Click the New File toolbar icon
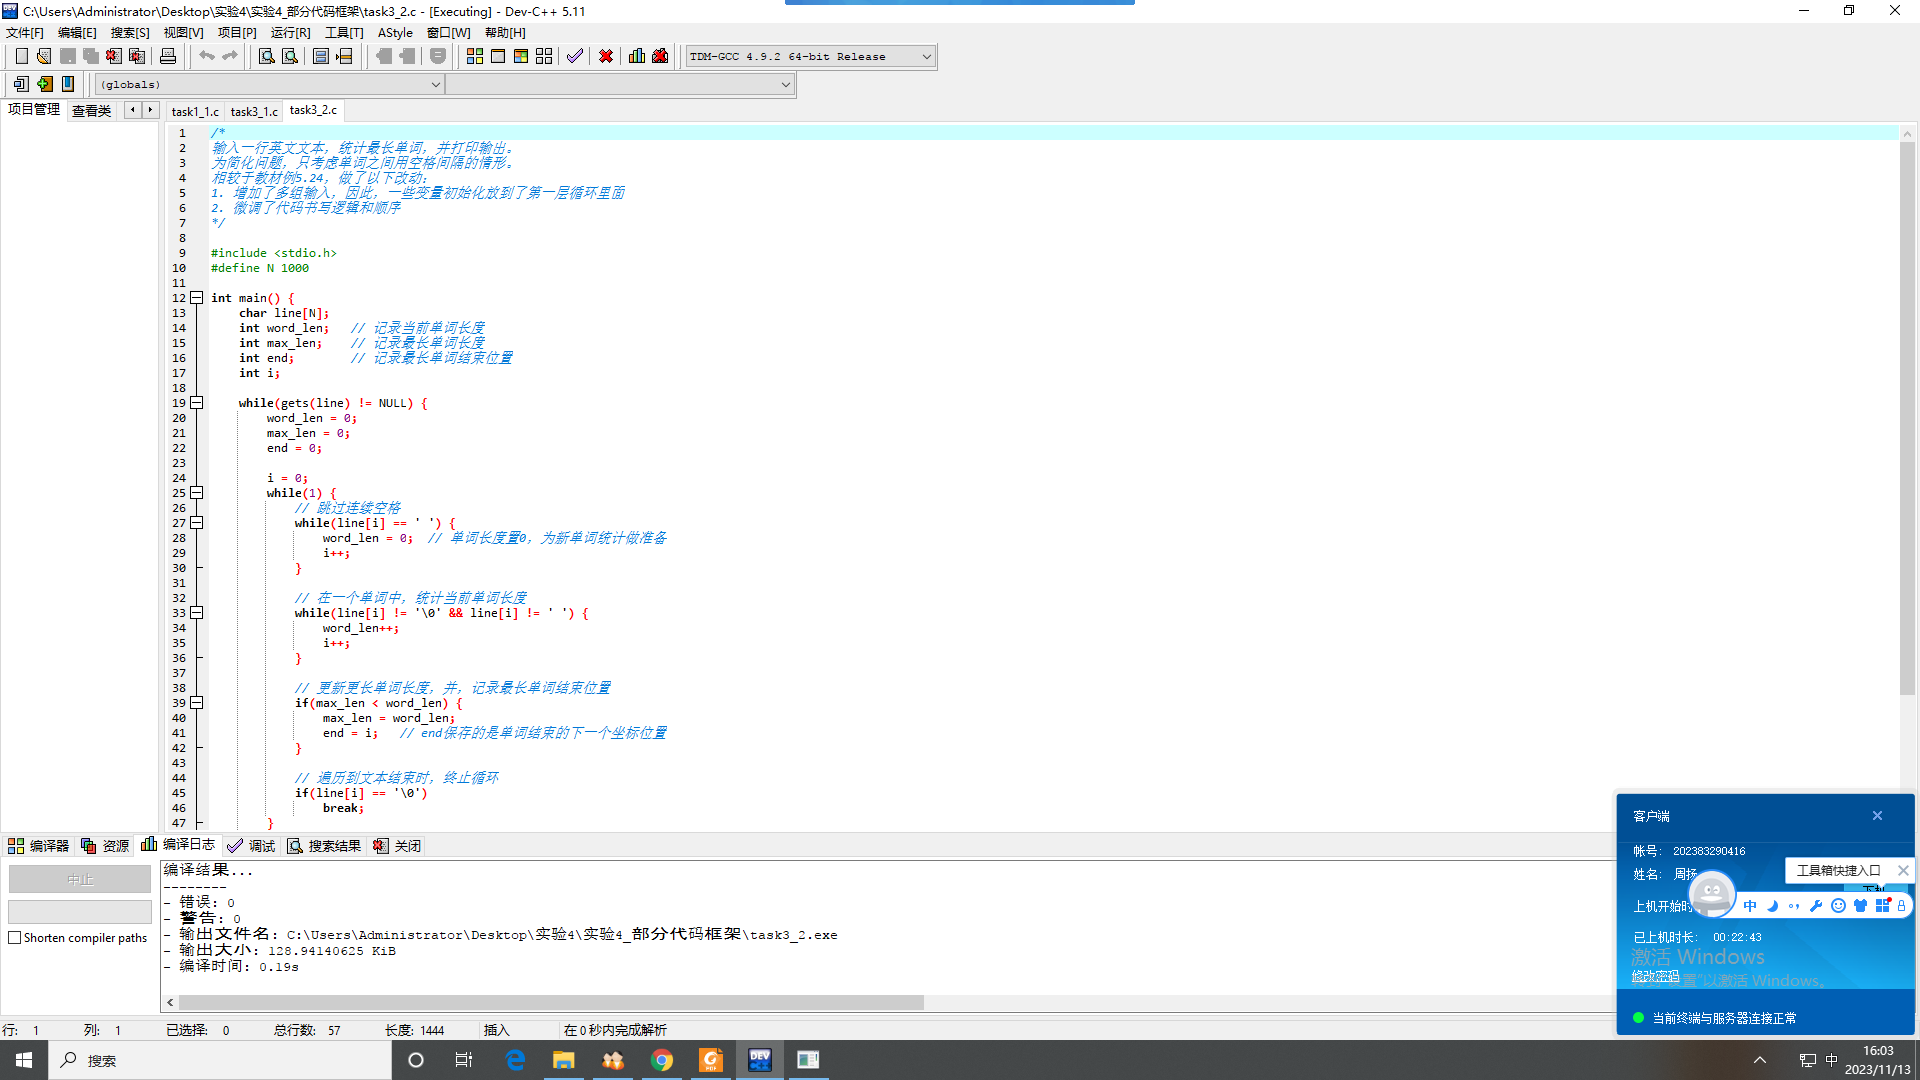This screenshot has width=1920, height=1080. tap(21, 56)
